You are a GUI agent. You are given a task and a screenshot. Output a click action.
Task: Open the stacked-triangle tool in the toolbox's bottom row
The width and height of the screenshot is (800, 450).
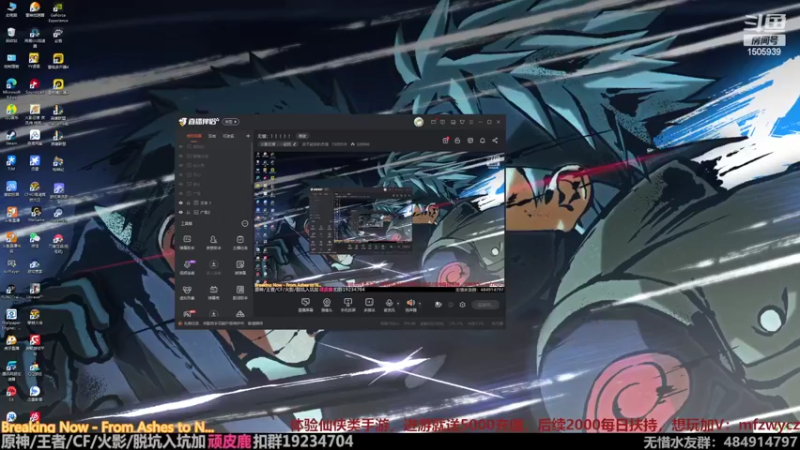[240, 314]
